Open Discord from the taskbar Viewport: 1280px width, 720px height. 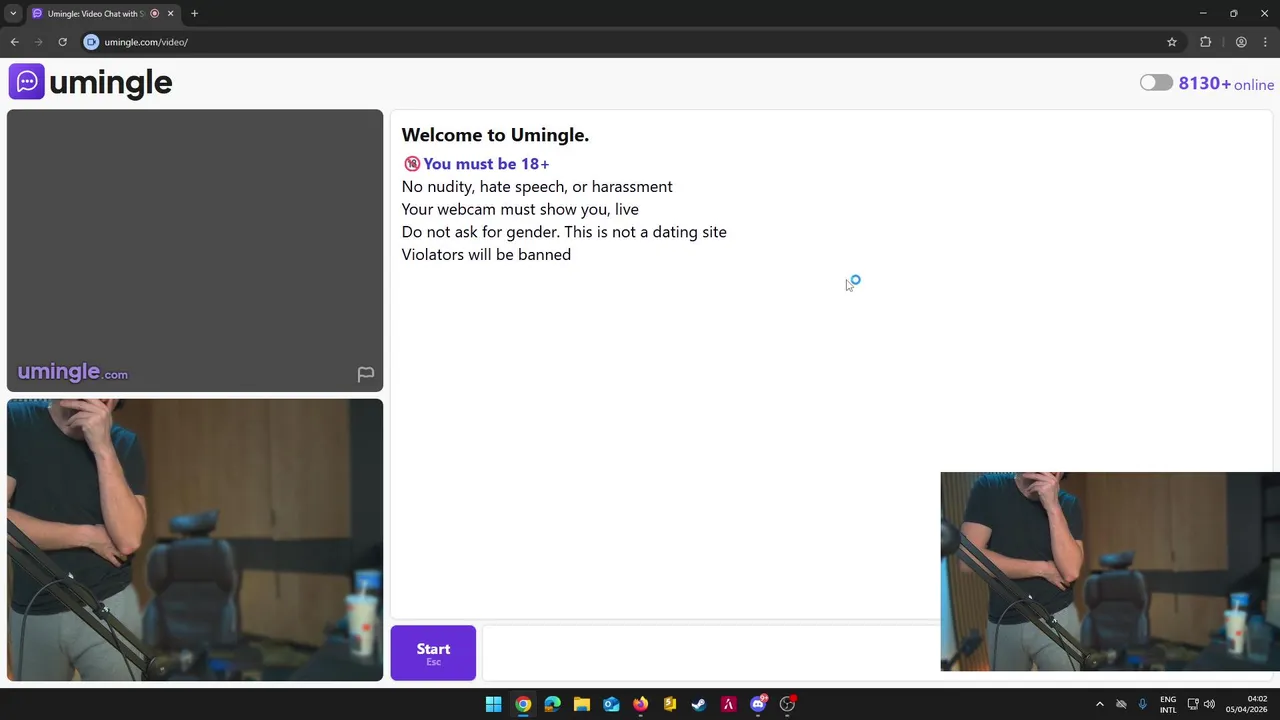pos(758,704)
